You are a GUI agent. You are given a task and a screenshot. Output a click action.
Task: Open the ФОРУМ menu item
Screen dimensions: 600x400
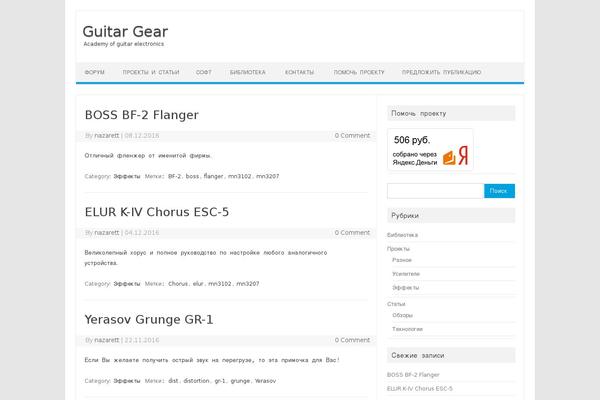click(x=95, y=72)
